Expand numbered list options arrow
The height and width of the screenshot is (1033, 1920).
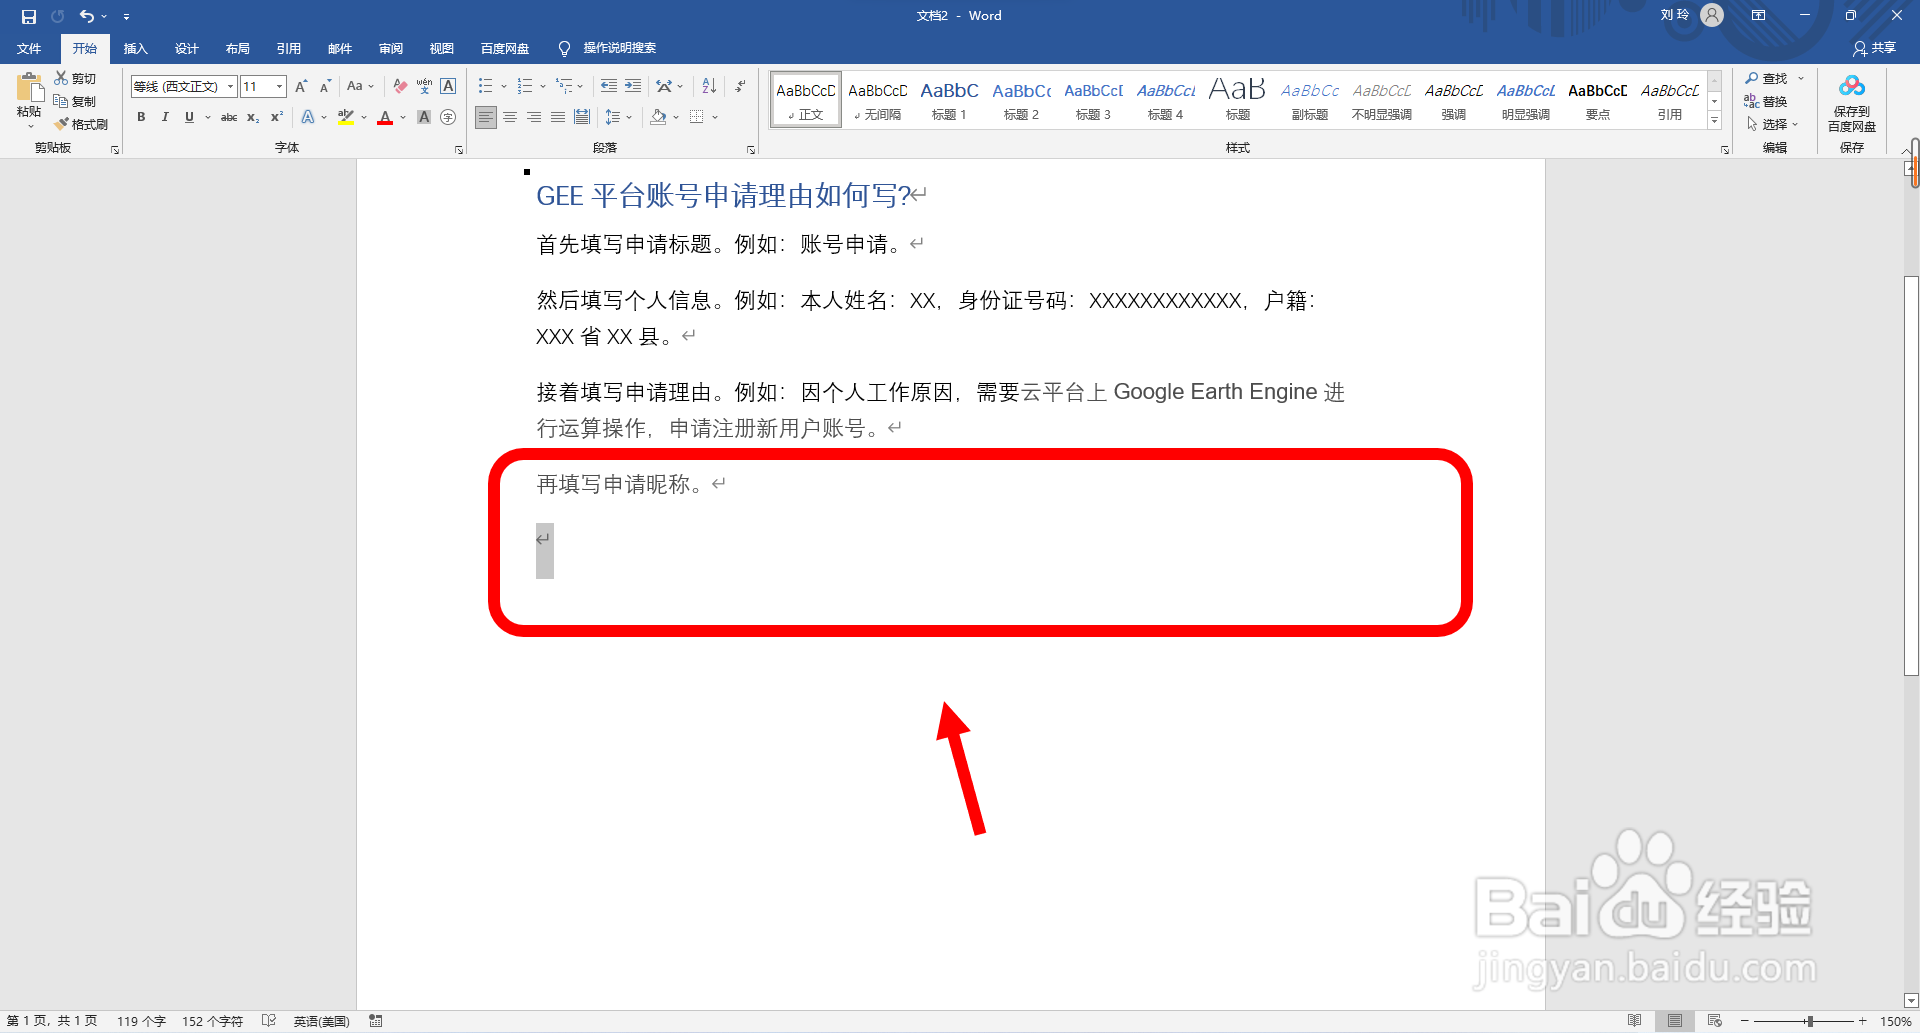point(543,86)
